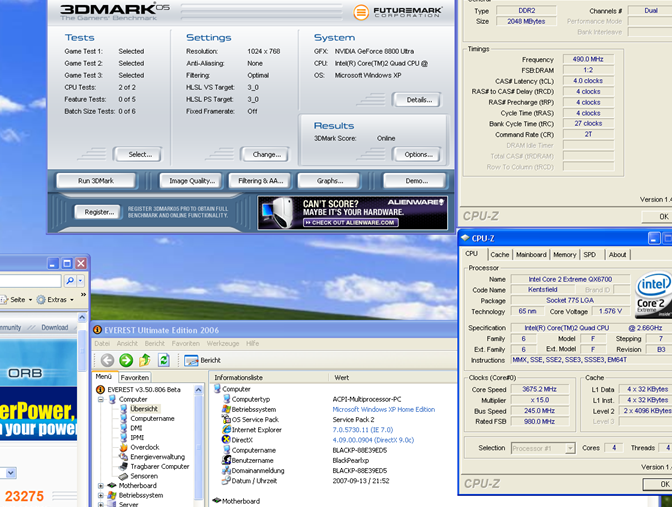This screenshot has width=672, height=507.
Task: Click the Change... button under Settings
Action: tap(267, 154)
